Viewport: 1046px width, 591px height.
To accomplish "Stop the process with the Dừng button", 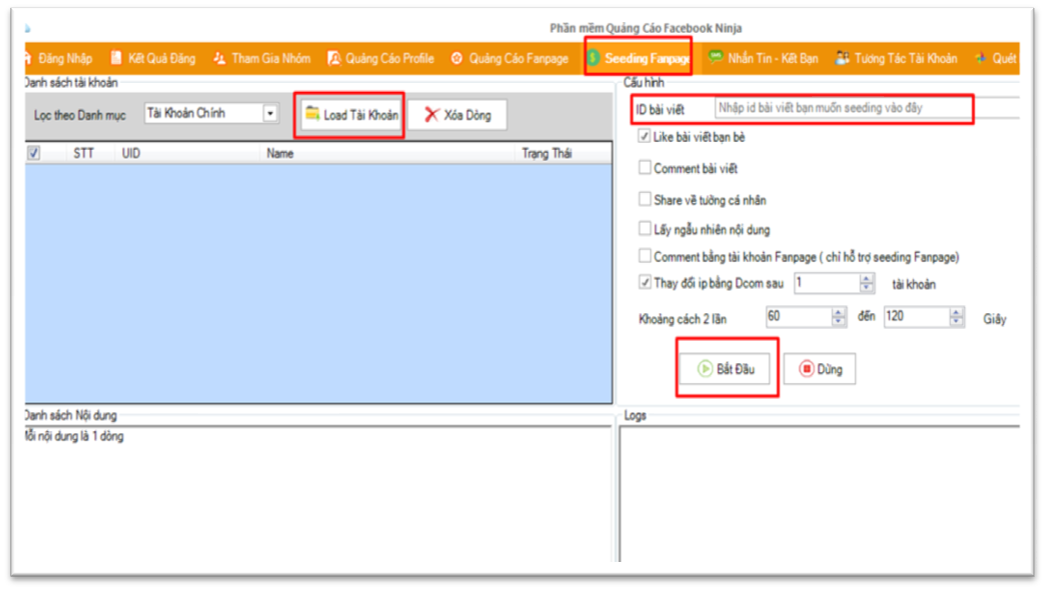I will [819, 369].
